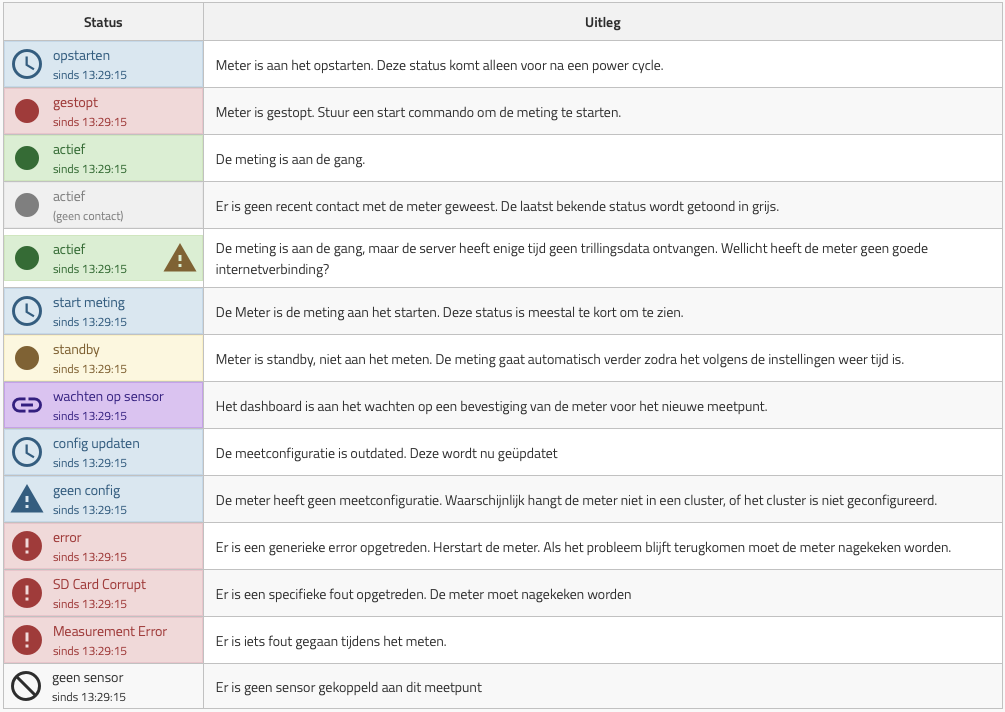The height and width of the screenshot is (712, 1005).
Task: Click the grey circle for 'actief (geen contact)'
Action: pos(27,205)
